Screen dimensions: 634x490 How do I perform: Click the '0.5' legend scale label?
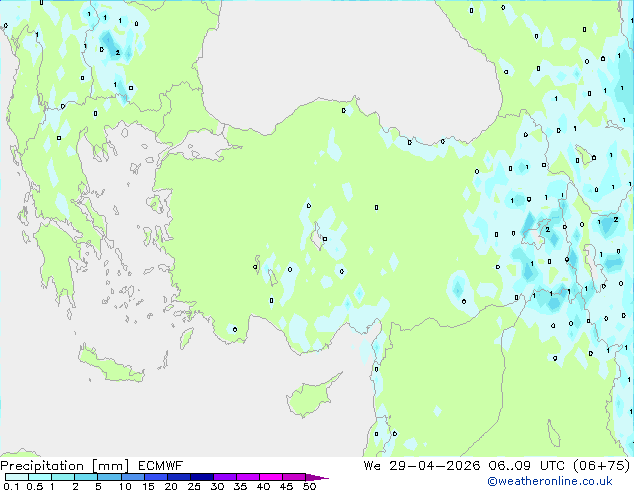34,486
